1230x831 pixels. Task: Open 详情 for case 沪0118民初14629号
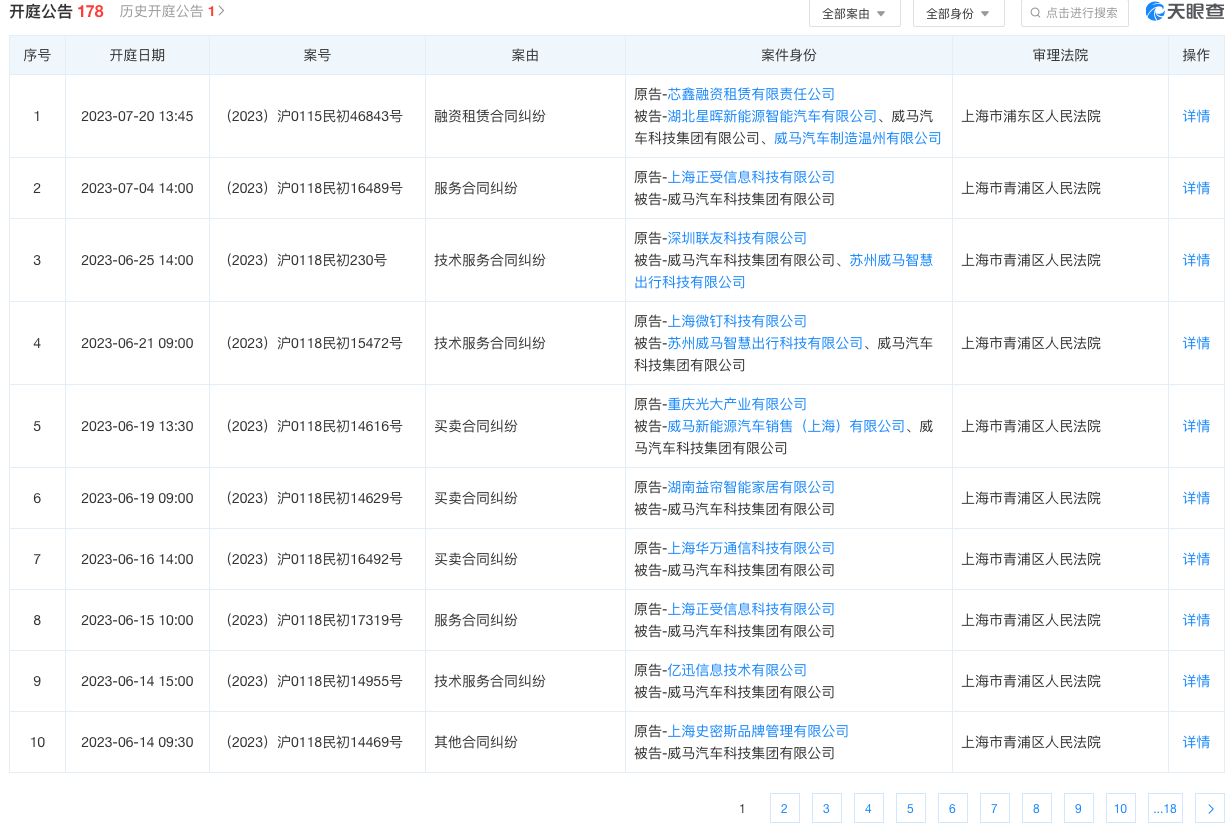tap(1196, 498)
